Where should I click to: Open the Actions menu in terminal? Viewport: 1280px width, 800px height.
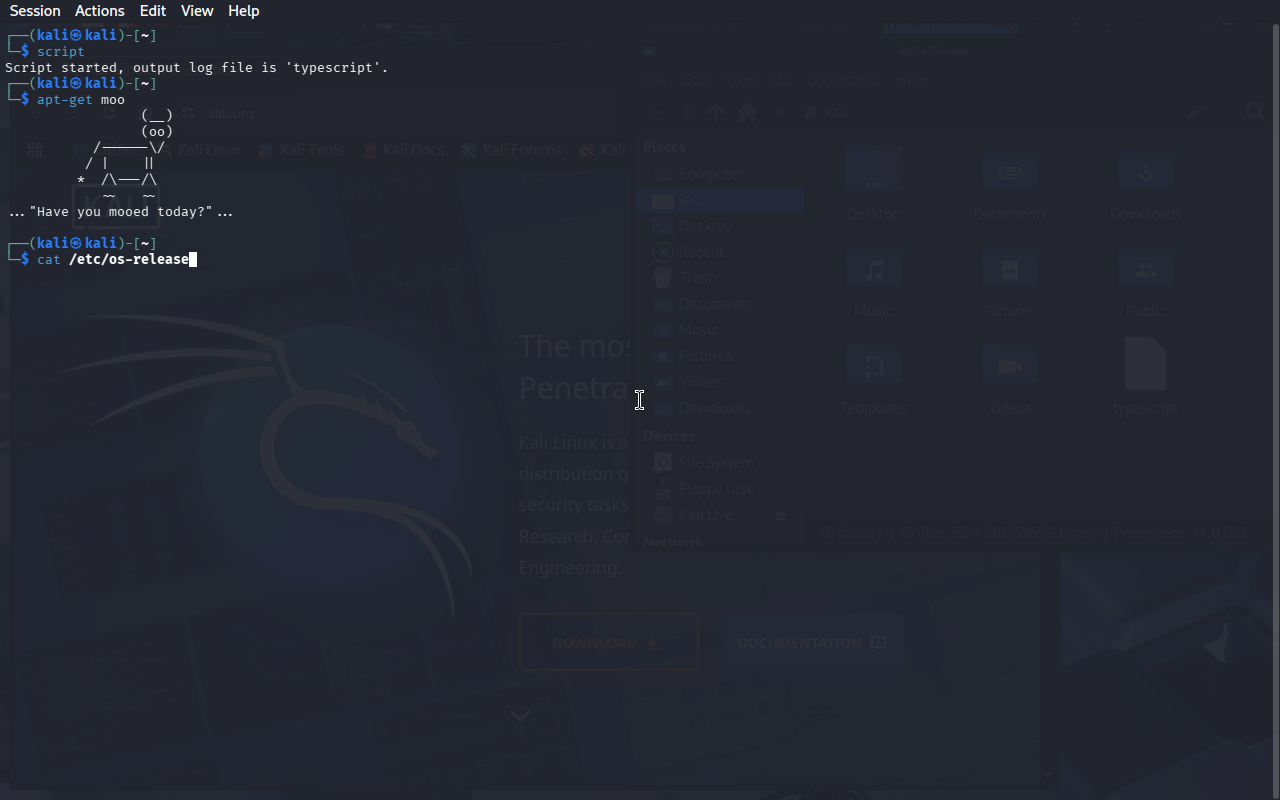[100, 11]
